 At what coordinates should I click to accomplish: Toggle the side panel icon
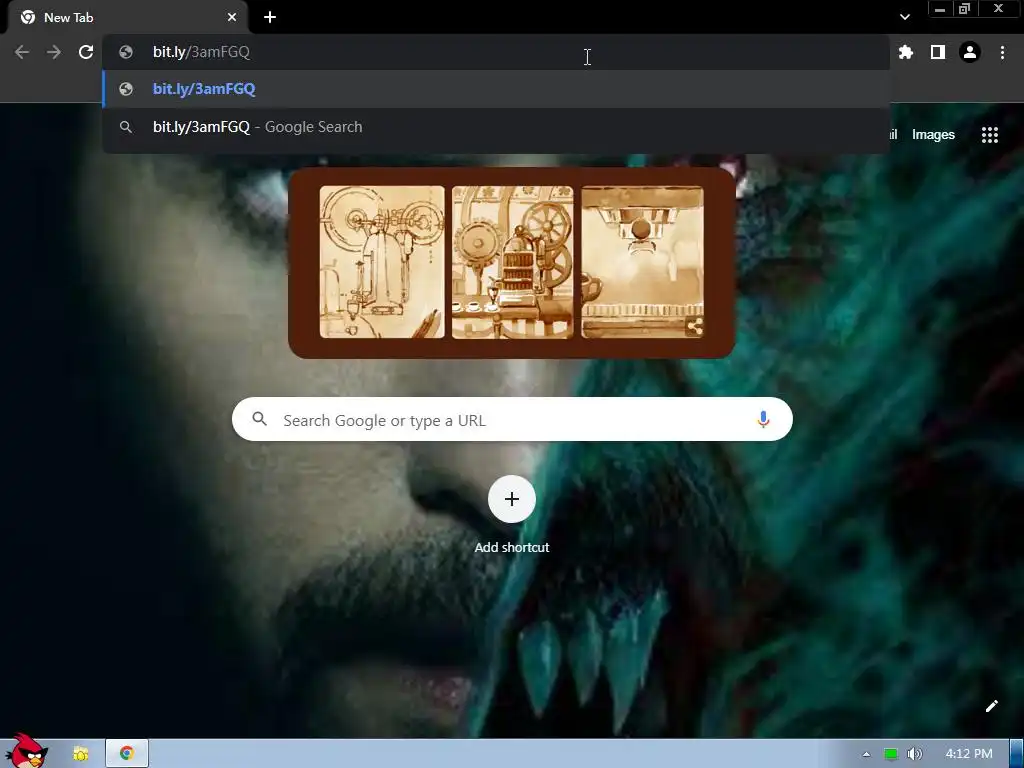point(938,52)
